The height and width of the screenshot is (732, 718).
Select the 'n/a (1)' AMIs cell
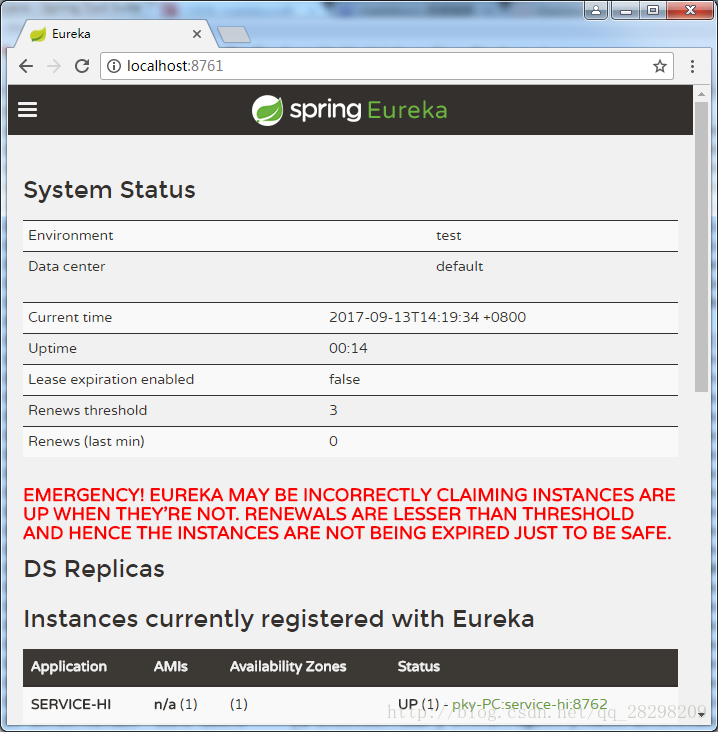pyautogui.click(x=176, y=704)
